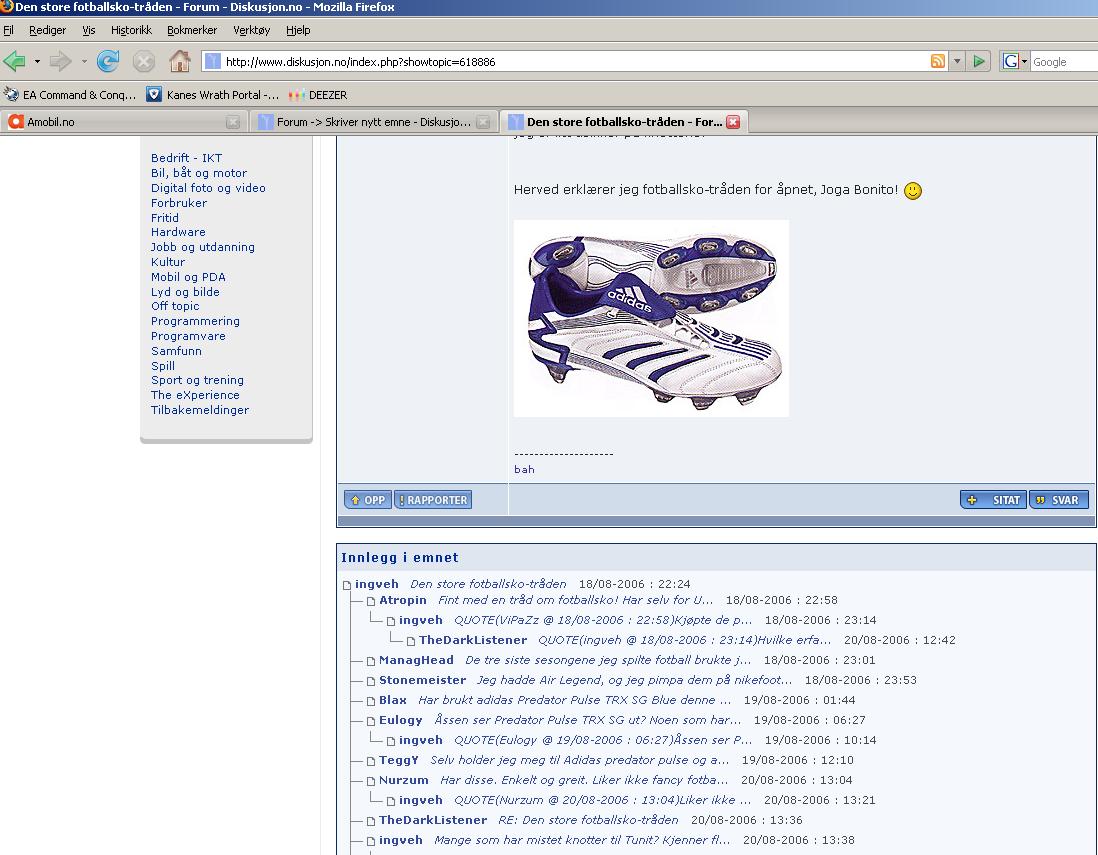Expand the address bar URL dropdown

pyautogui.click(x=957, y=61)
